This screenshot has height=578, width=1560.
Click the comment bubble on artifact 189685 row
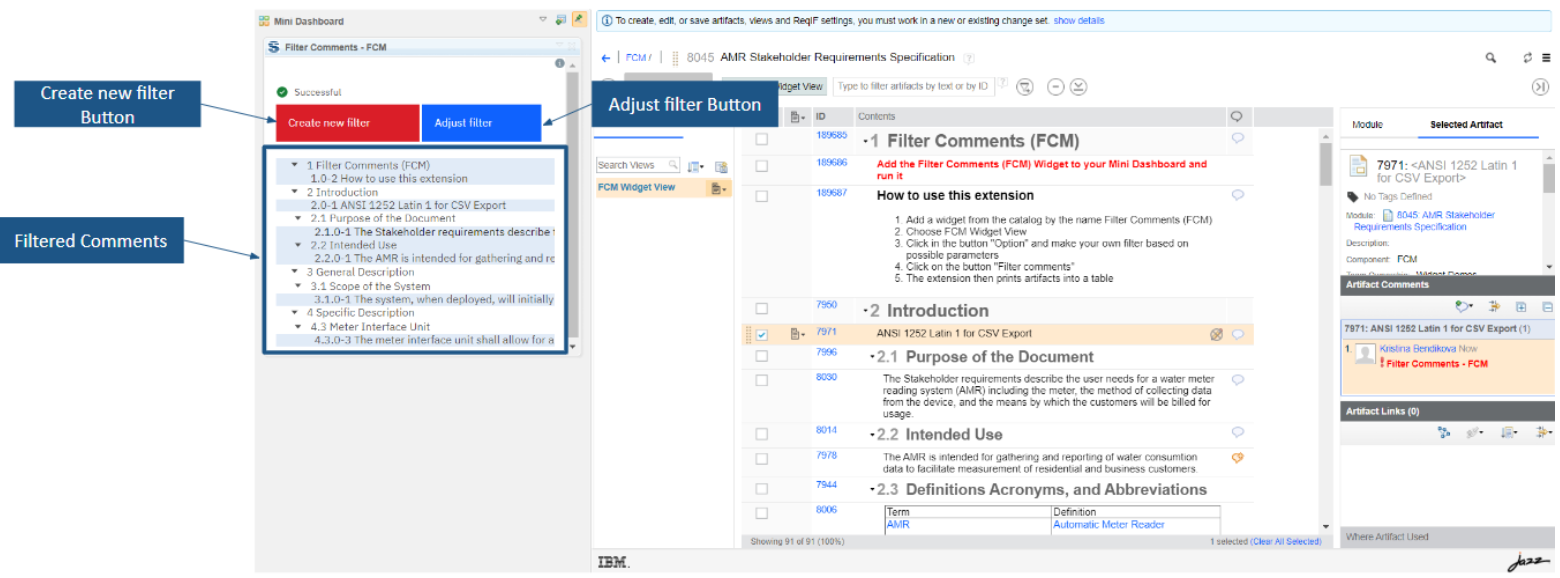pos(1238,139)
